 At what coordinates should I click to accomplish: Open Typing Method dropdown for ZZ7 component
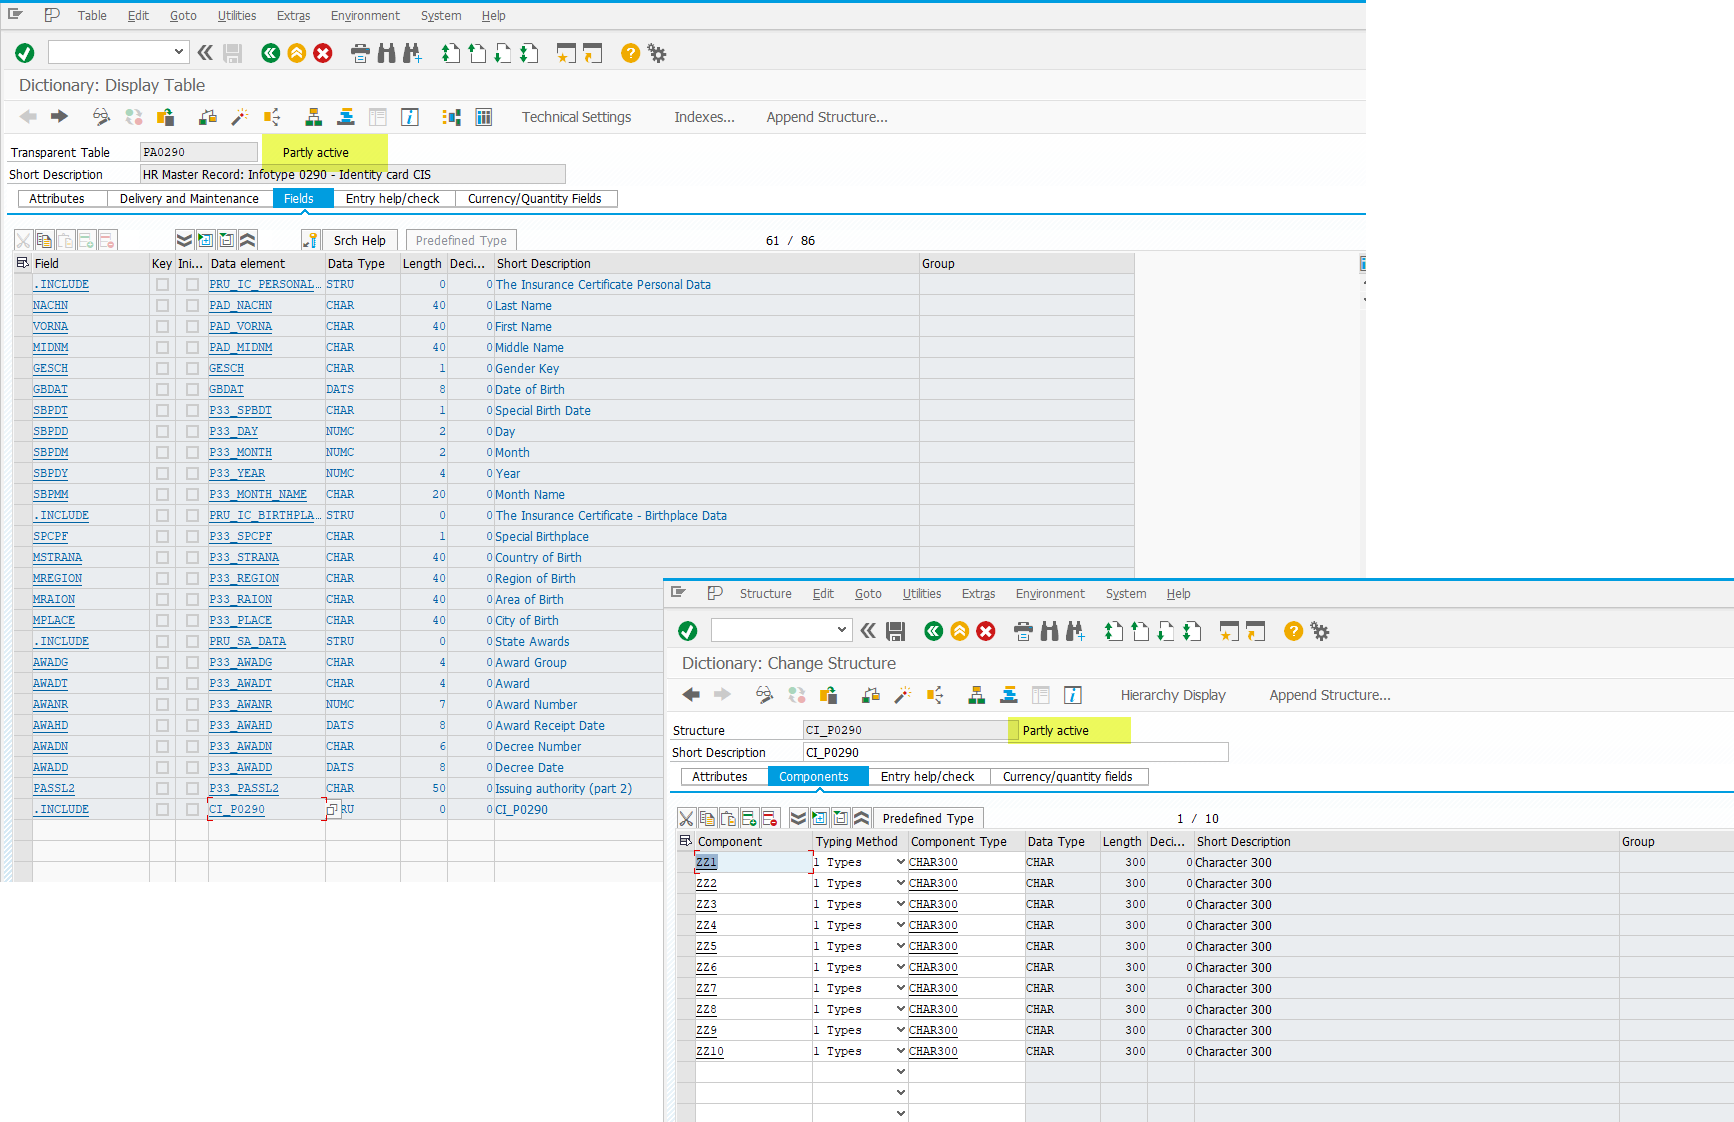click(900, 988)
